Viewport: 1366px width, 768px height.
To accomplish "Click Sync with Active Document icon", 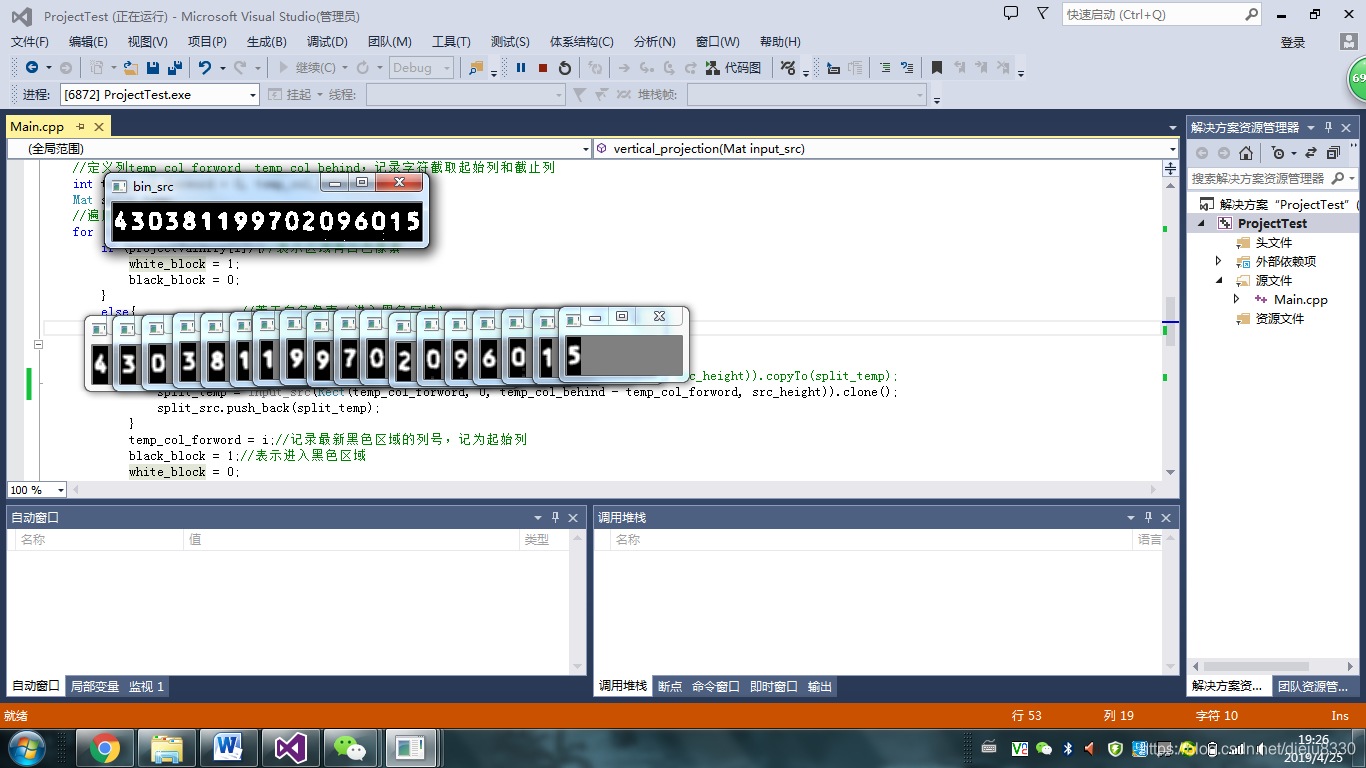I will [1310, 153].
